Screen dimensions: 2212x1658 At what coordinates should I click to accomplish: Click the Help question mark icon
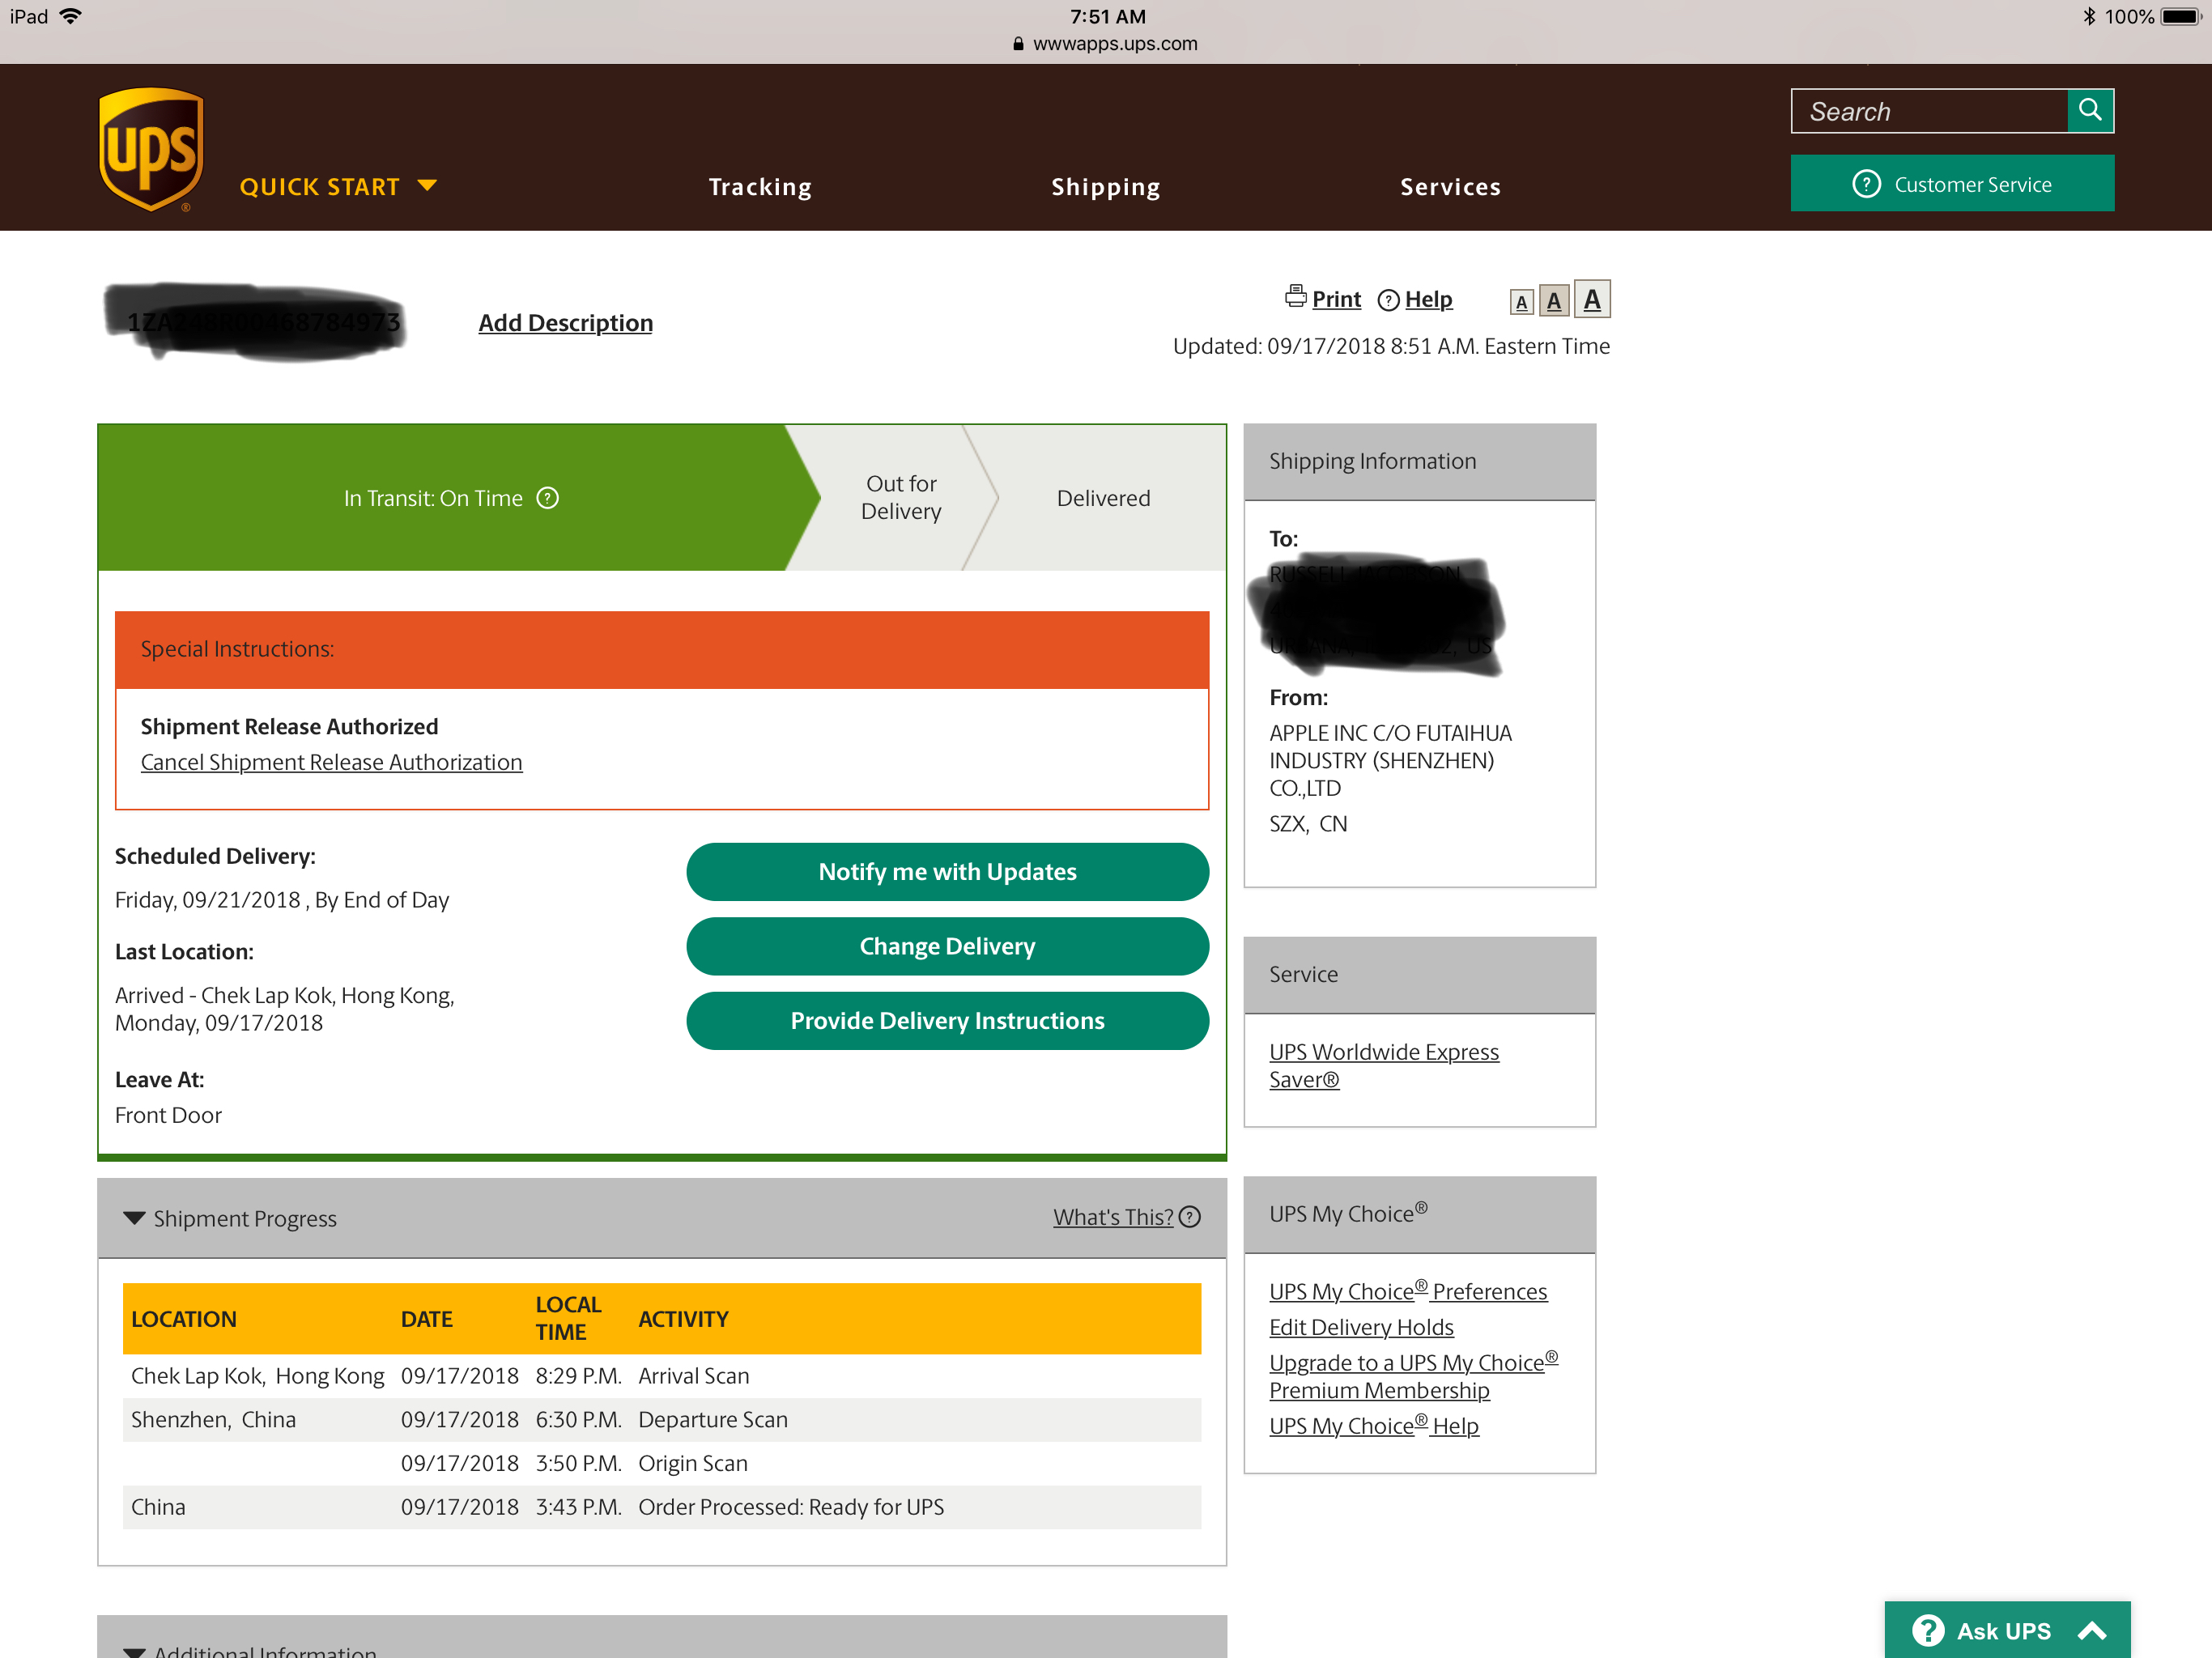click(1388, 300)
